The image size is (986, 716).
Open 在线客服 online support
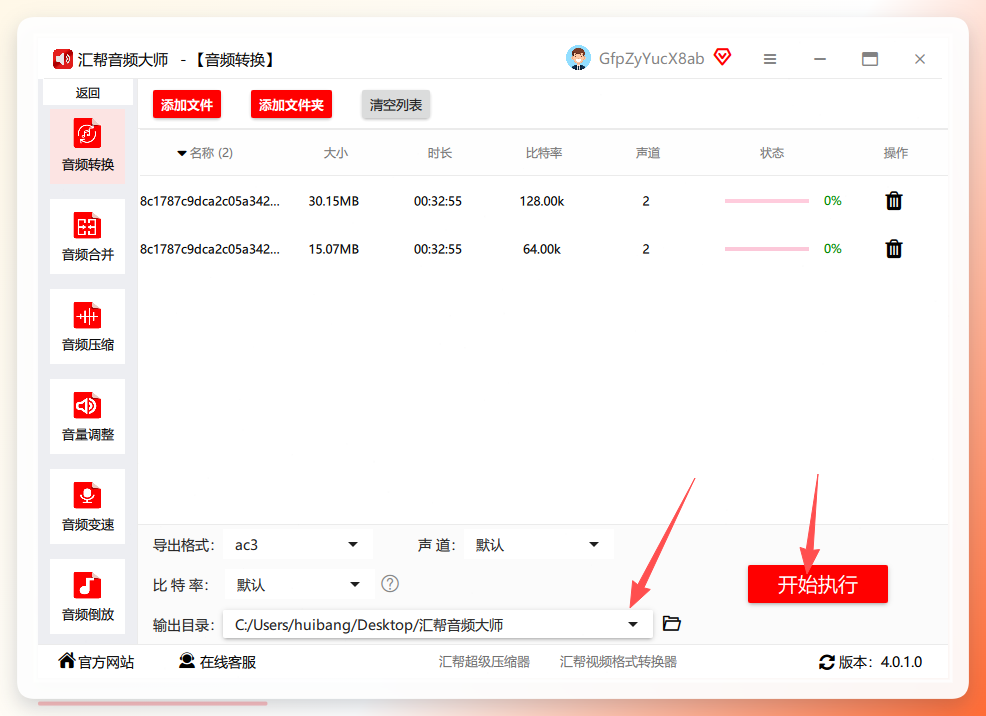218,661
